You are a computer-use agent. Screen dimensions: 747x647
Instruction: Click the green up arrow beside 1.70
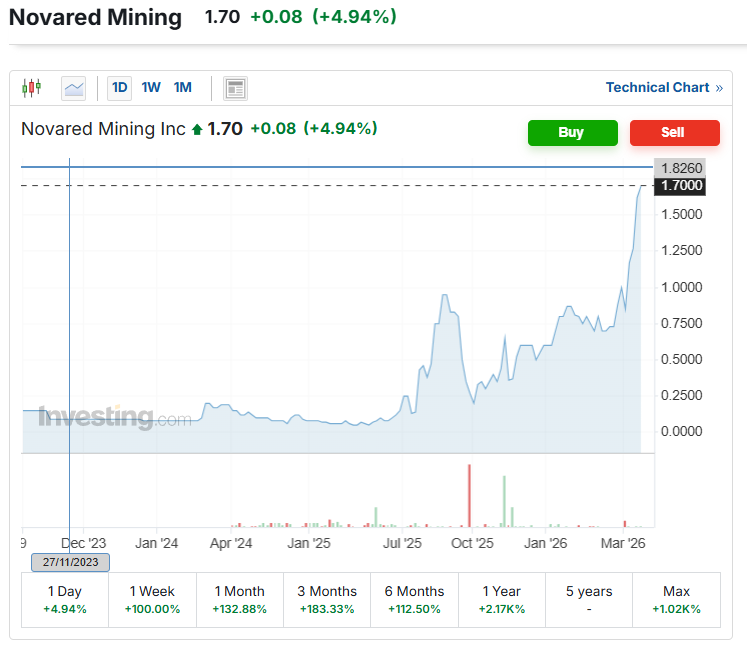pyautogui.click(x=197, y=129)
